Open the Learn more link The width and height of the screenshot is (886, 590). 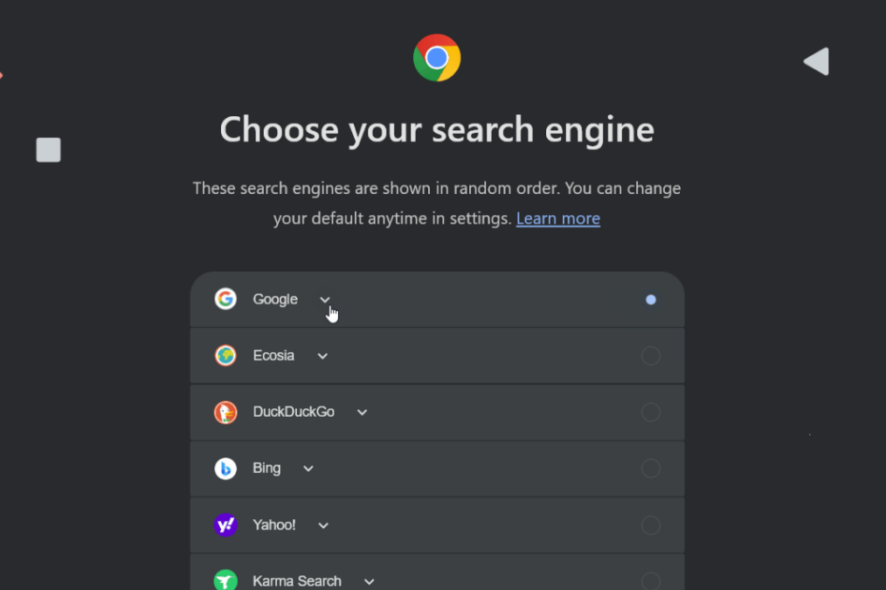(x=558, y=219)
